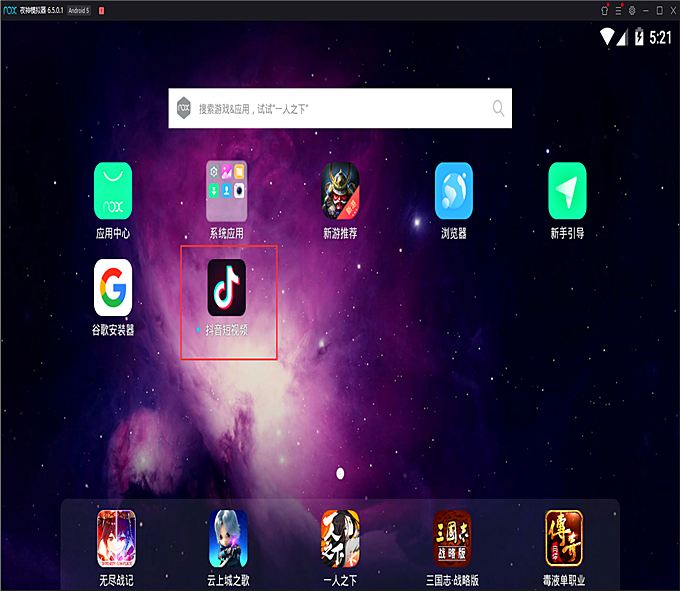Minimize the Nox emulator window
Screen dimensions: 680x591
pos(646,10)
